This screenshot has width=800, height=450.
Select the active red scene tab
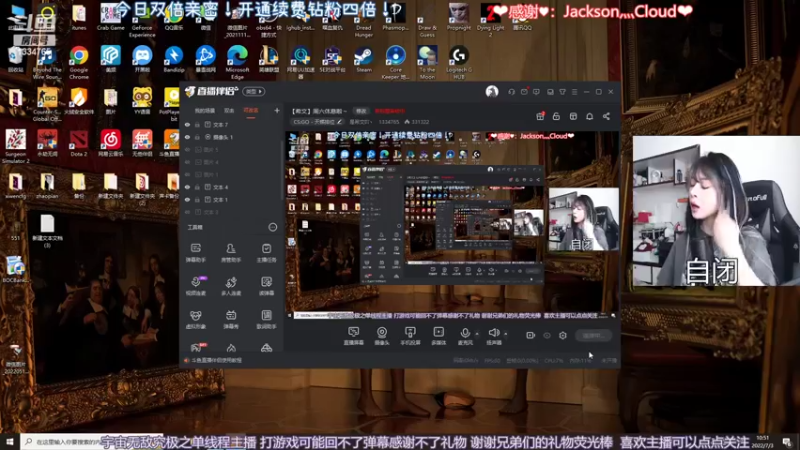[251, 111]
